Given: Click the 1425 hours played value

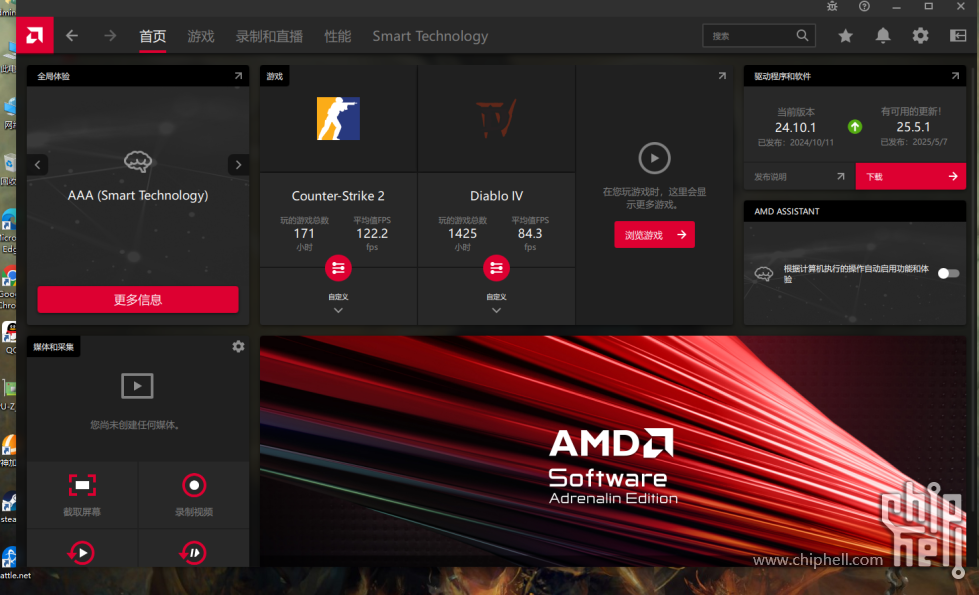Looking at the screenshot, I should click(463, 234).
